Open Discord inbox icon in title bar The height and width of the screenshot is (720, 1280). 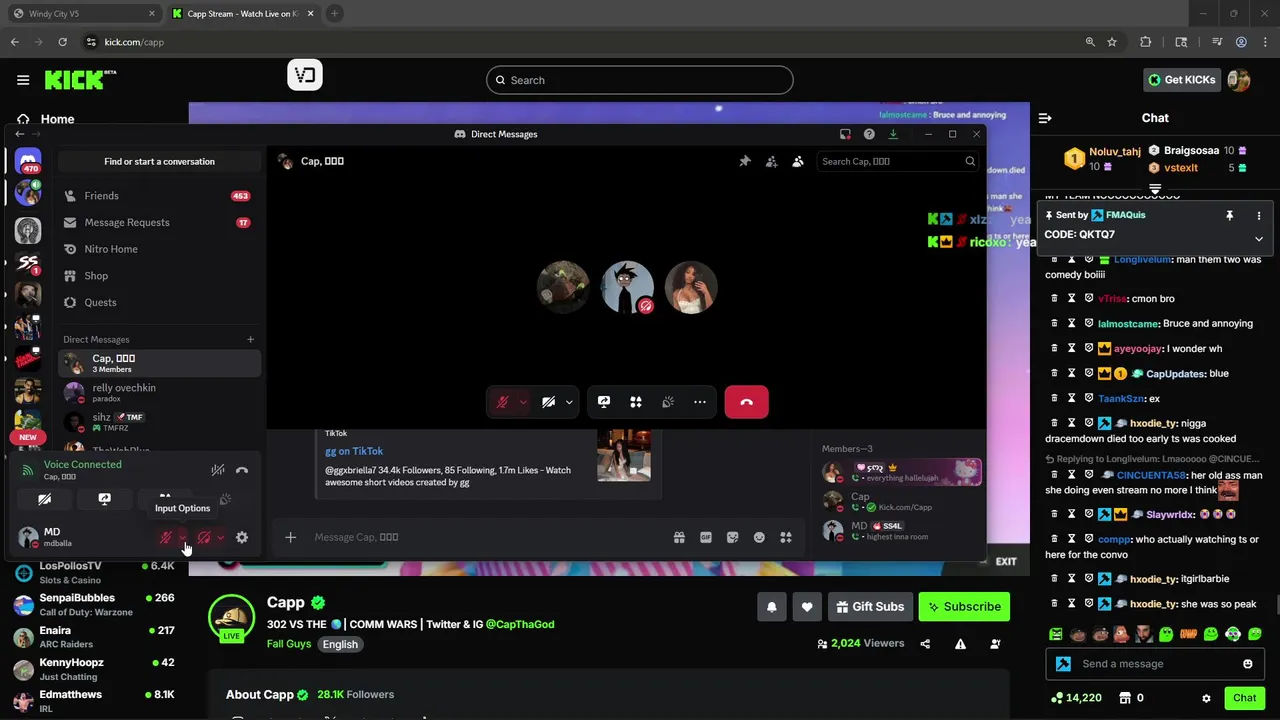coord(845,134)
